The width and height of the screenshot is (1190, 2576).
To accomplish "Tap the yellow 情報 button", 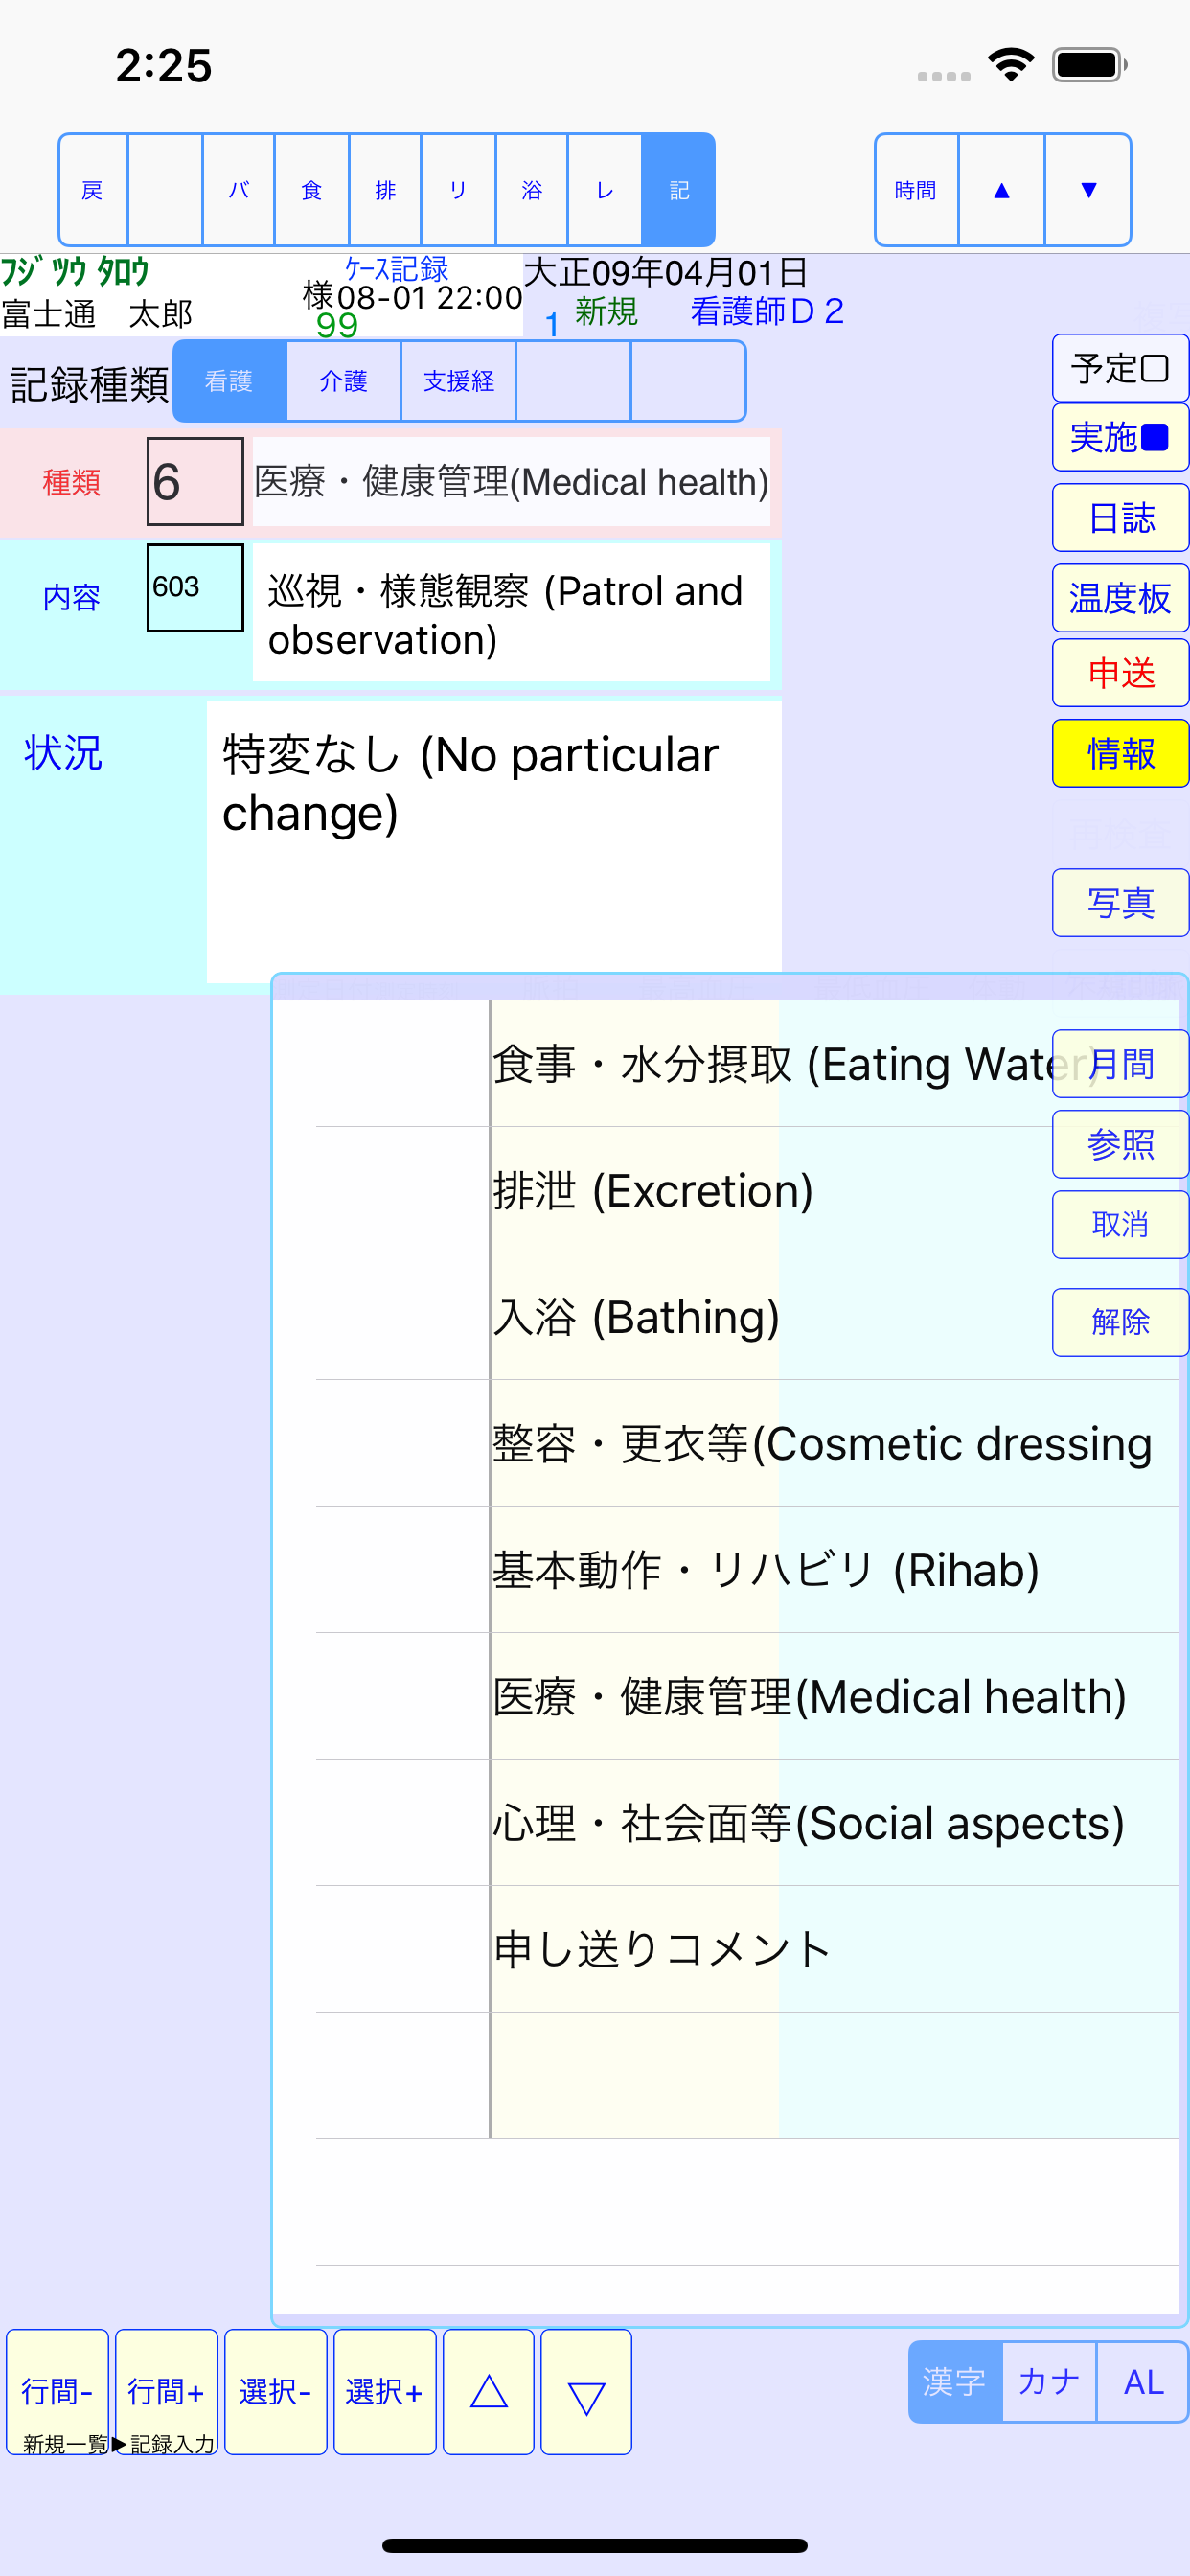I will 1120,753.
